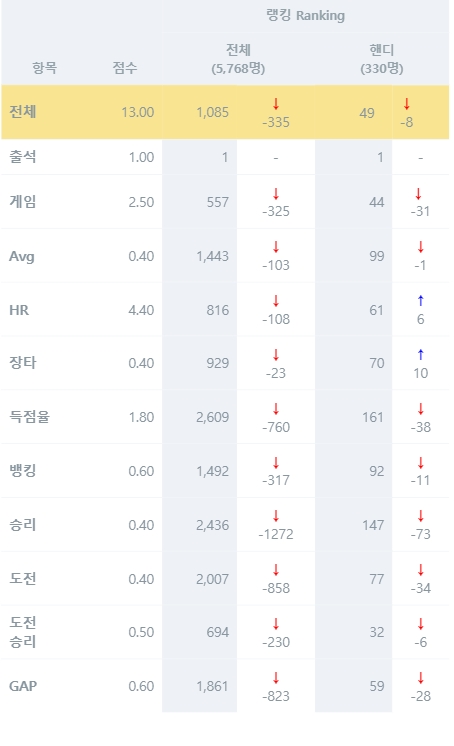454x746 pixels.
Task: Click the red down arrow in 전체 overall ranking
Action: point(276,104)
